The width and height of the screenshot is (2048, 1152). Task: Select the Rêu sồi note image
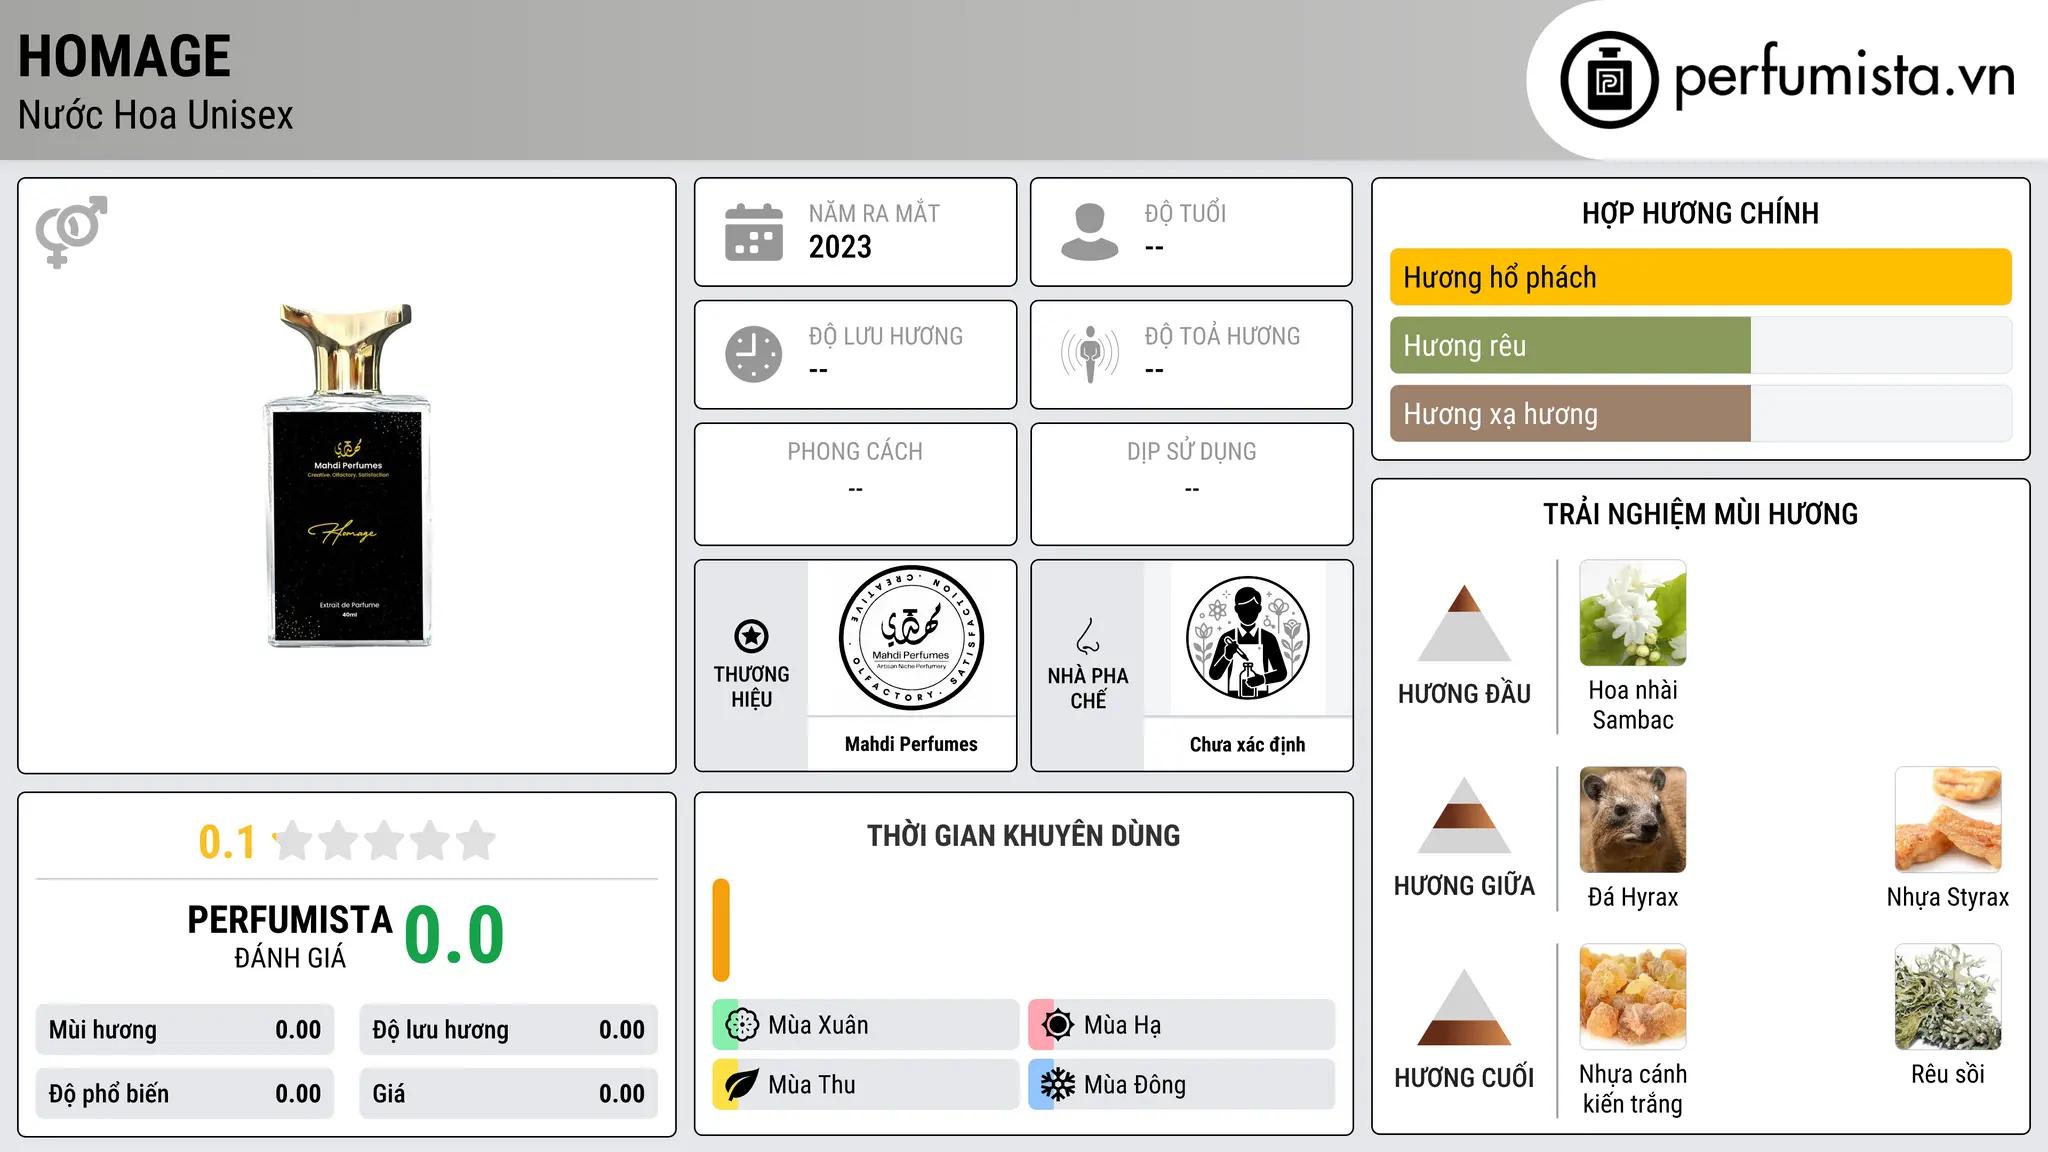point(1948,997)
